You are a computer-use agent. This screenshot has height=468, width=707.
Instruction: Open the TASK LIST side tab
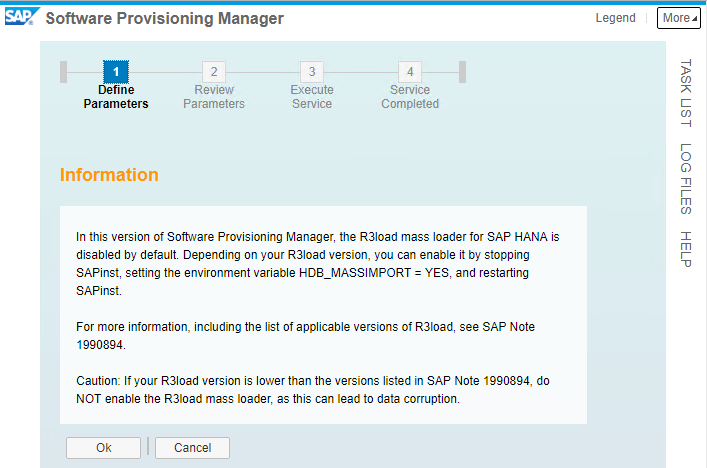tap(686, 93)
